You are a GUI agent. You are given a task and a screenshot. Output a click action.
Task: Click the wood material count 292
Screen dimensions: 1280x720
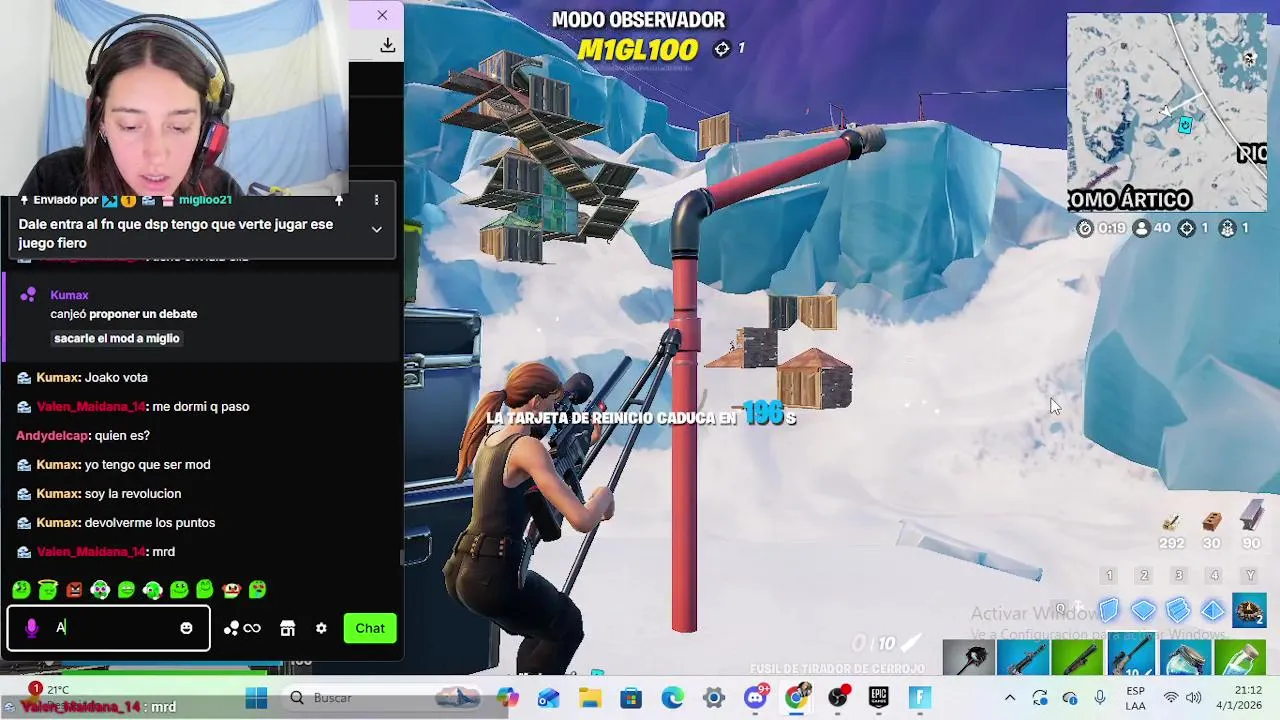[1171, 543]
